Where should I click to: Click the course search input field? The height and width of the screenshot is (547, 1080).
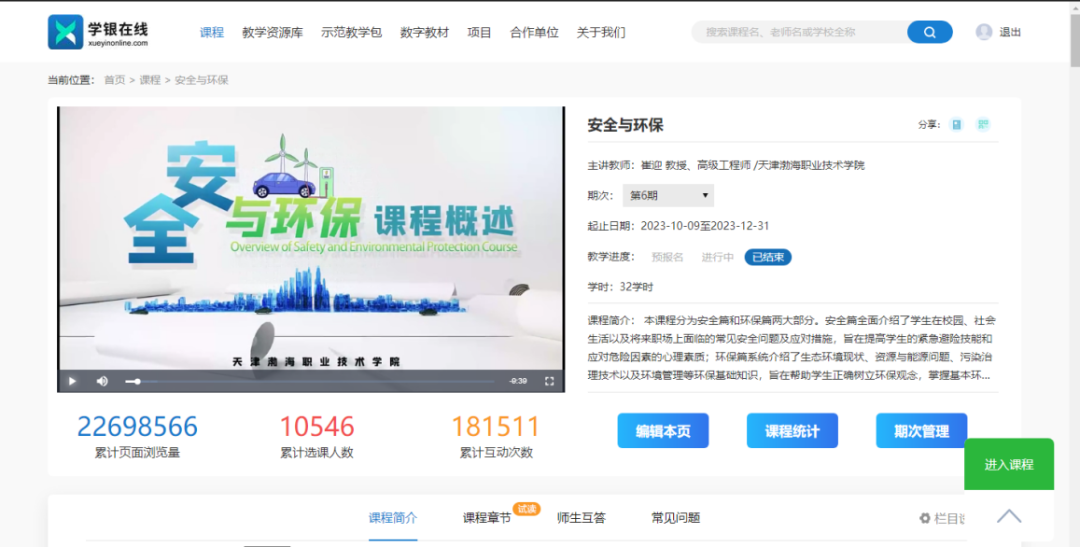pyautogui.click(x=798, y=32)
